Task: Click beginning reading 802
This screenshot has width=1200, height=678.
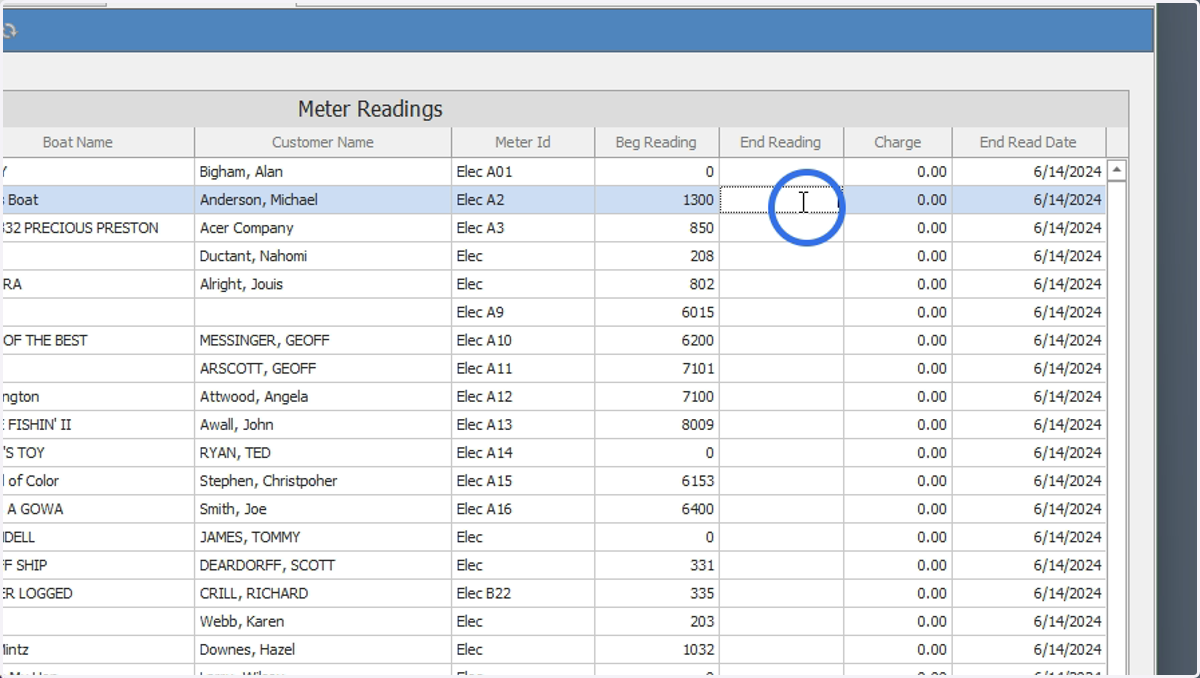Action: pyautogui.click(x=702, y=284)
